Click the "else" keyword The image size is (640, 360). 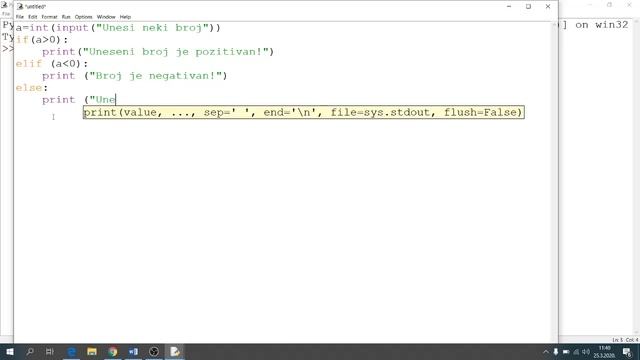click(29, 88)
